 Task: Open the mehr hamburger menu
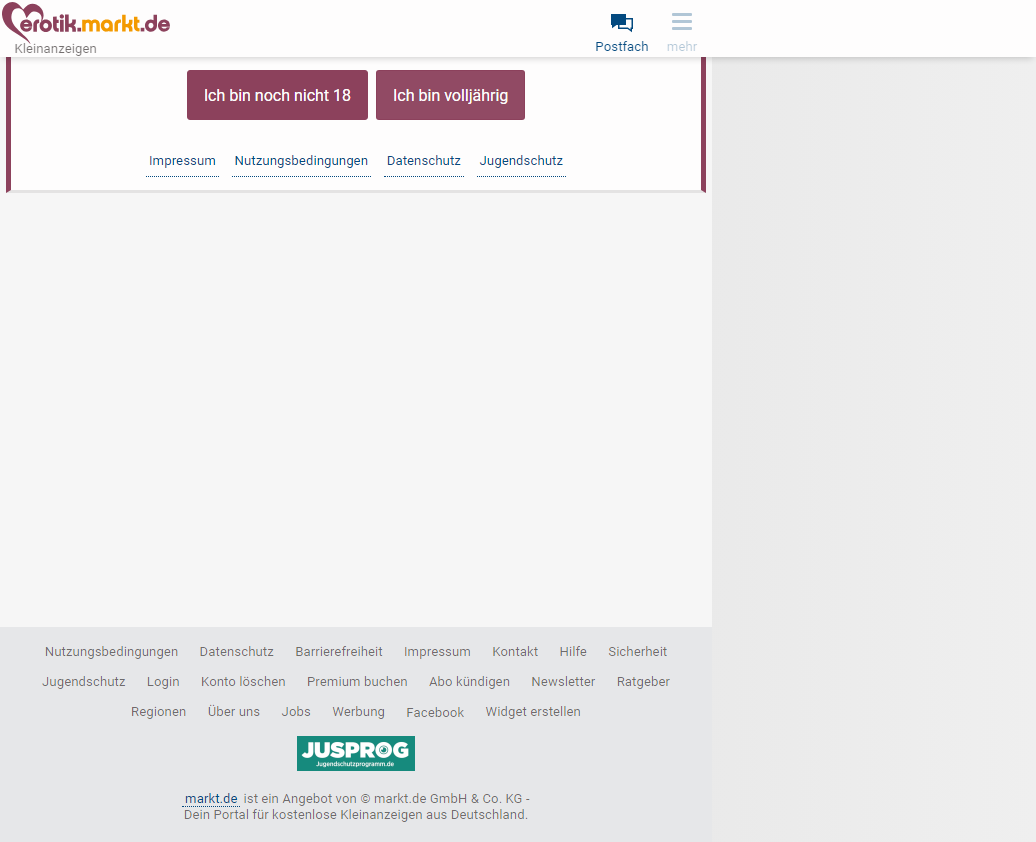(x=681, y=32)
